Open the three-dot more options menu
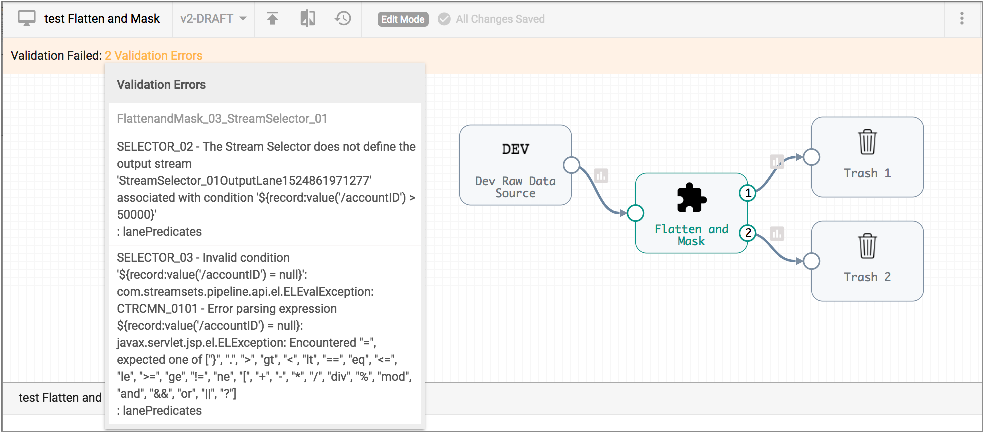Viewport: 983px width, 432px height. (x=961, y=19)
